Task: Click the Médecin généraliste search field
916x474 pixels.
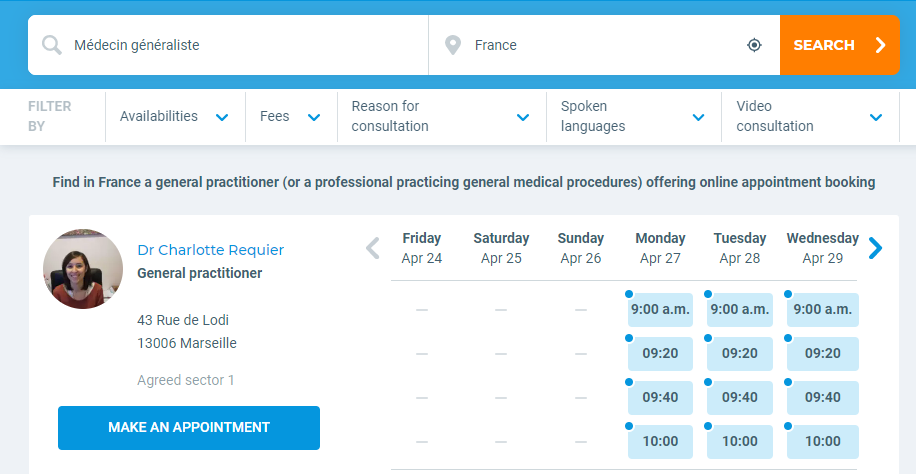Action: (x=228, y=45)
